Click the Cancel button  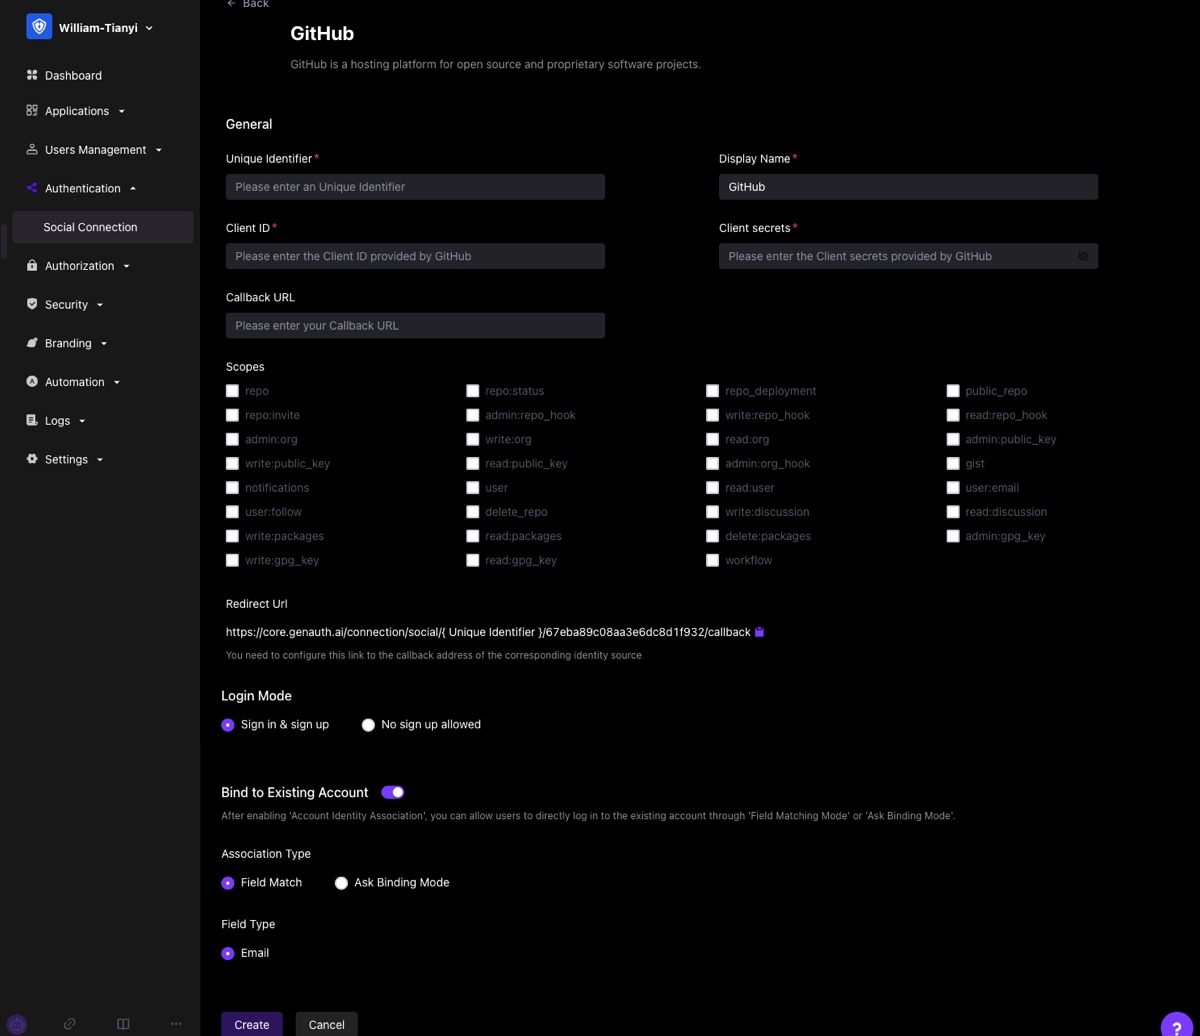click(x=327, y=1024)
